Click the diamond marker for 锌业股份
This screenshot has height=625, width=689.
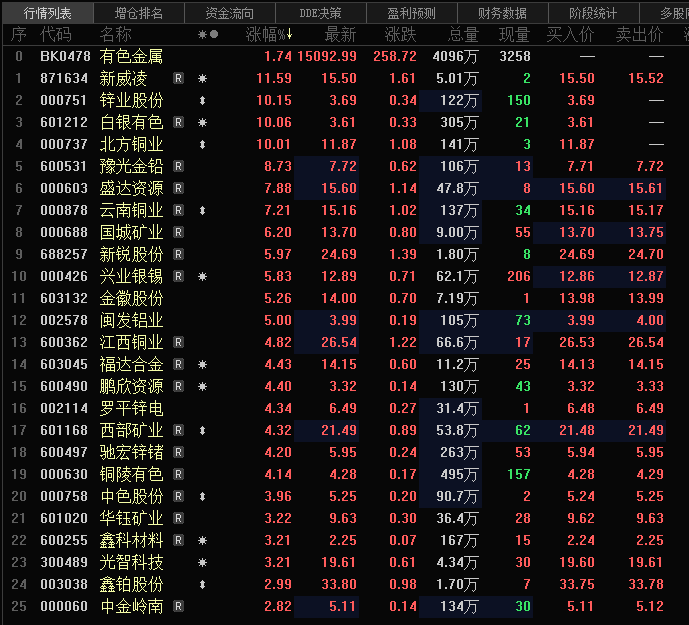(202, 100)
